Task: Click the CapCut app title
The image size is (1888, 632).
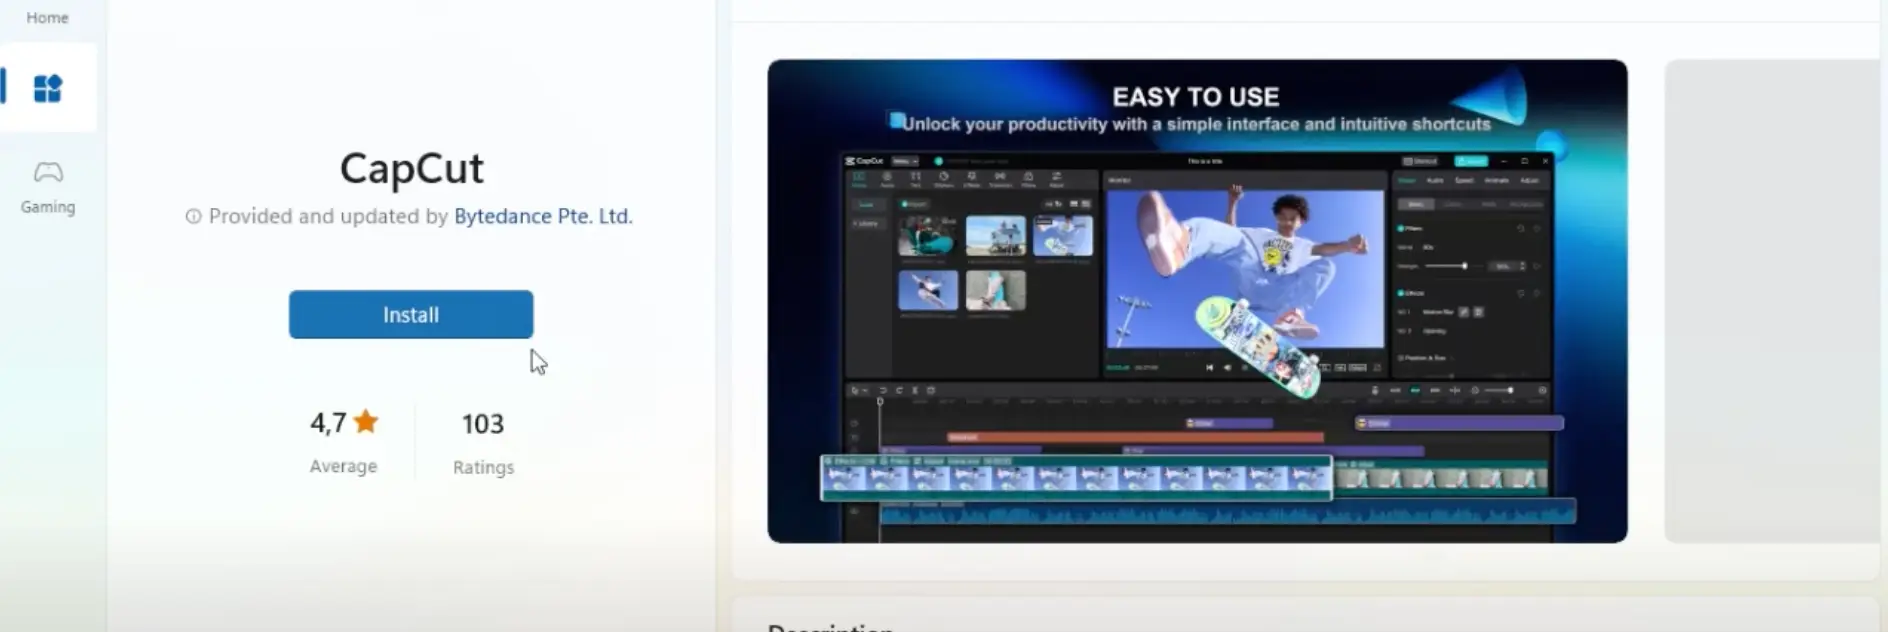Action: tap(411, 168)
